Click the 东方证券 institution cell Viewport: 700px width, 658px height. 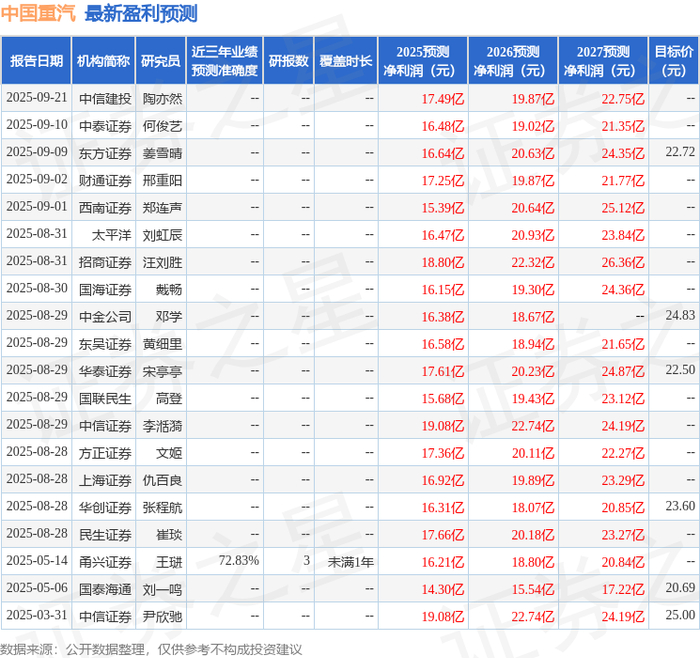click(x=105, y=154)
